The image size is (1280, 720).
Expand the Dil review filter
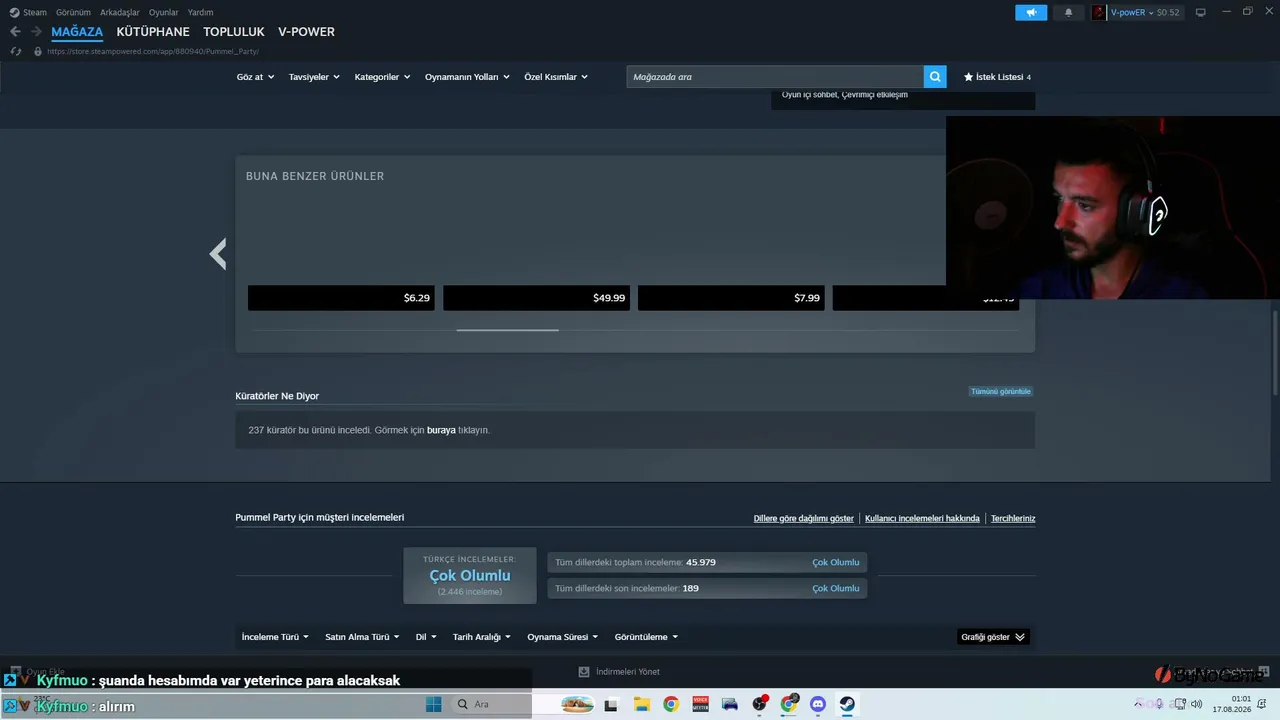pos(426,637)
